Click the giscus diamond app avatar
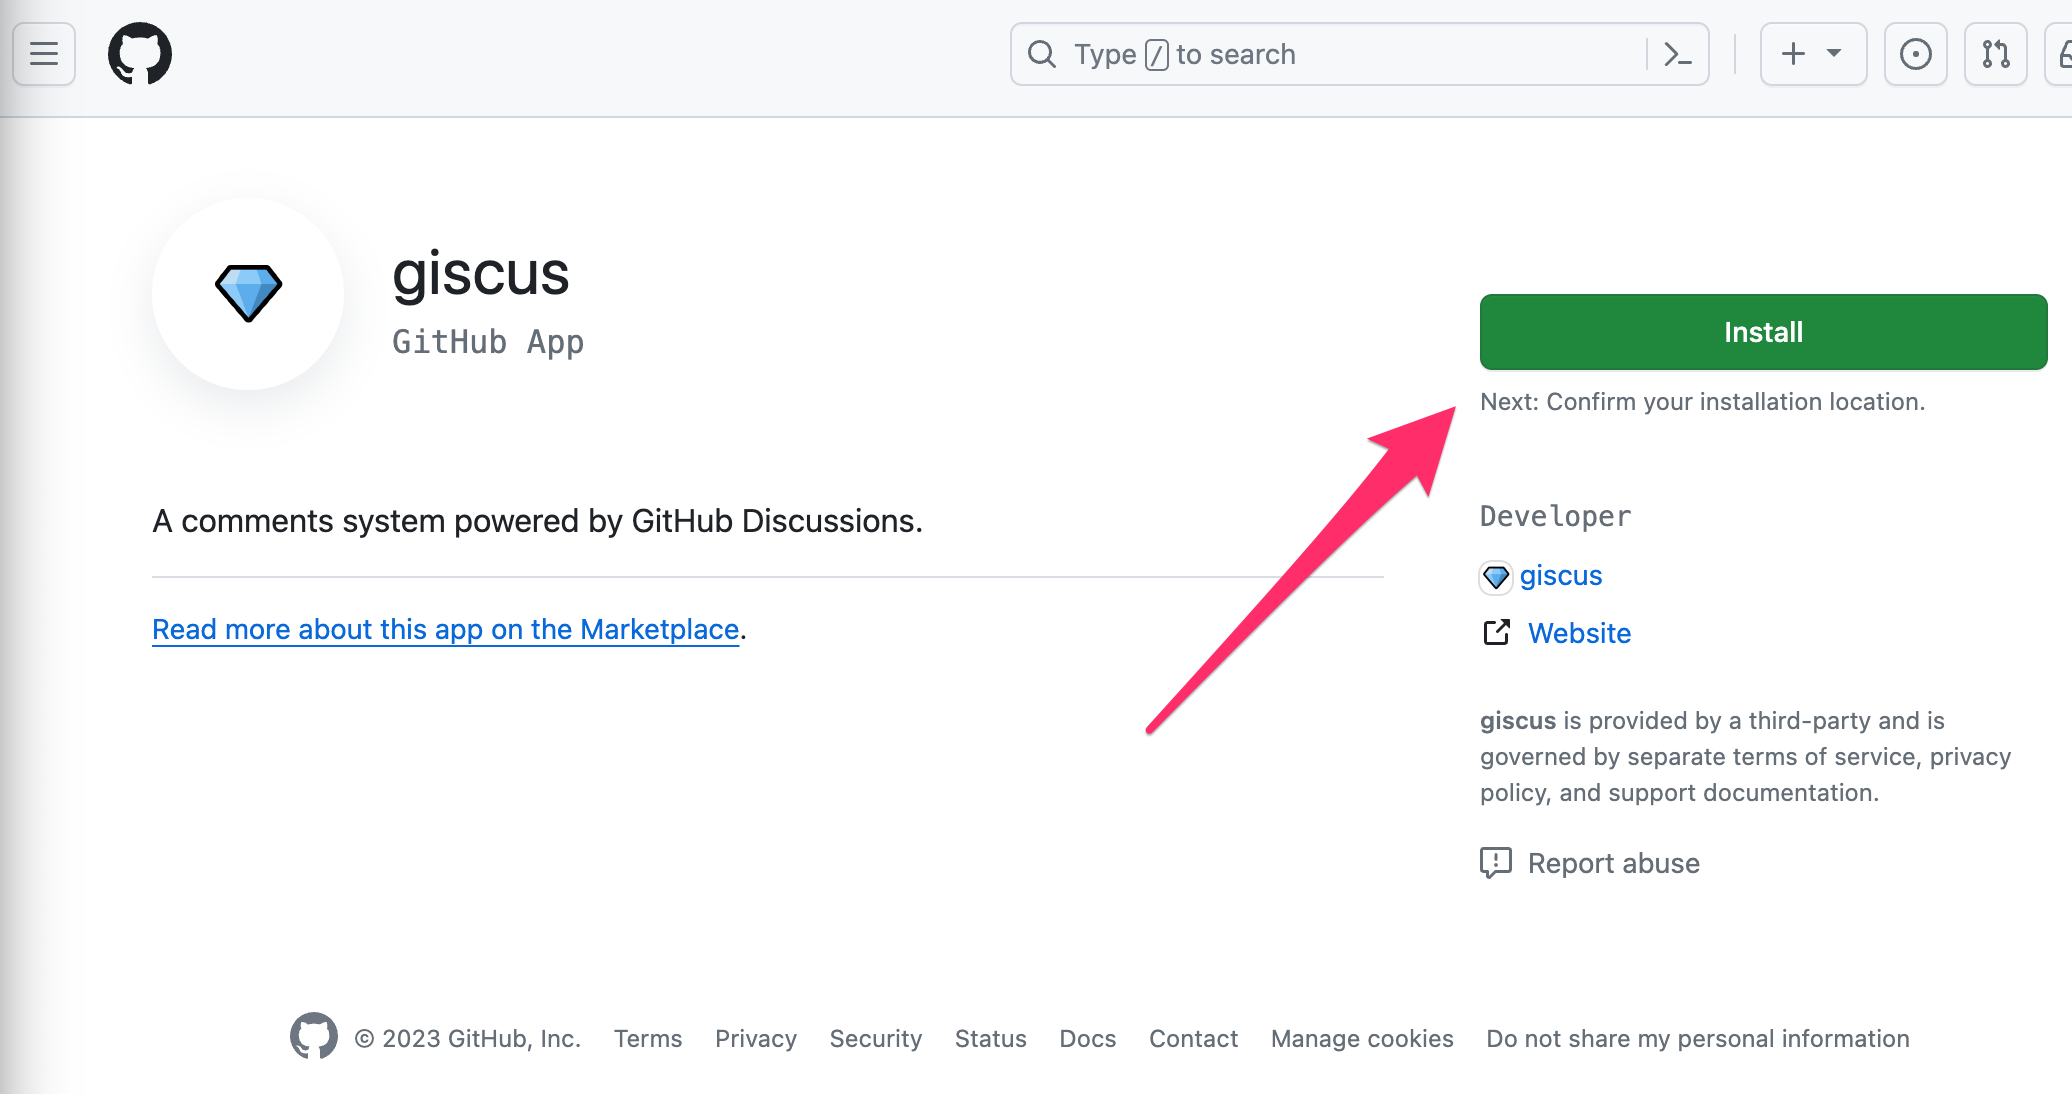Image resolution: width=2072 pixels, height=1094 pixels. click(246, 294)
